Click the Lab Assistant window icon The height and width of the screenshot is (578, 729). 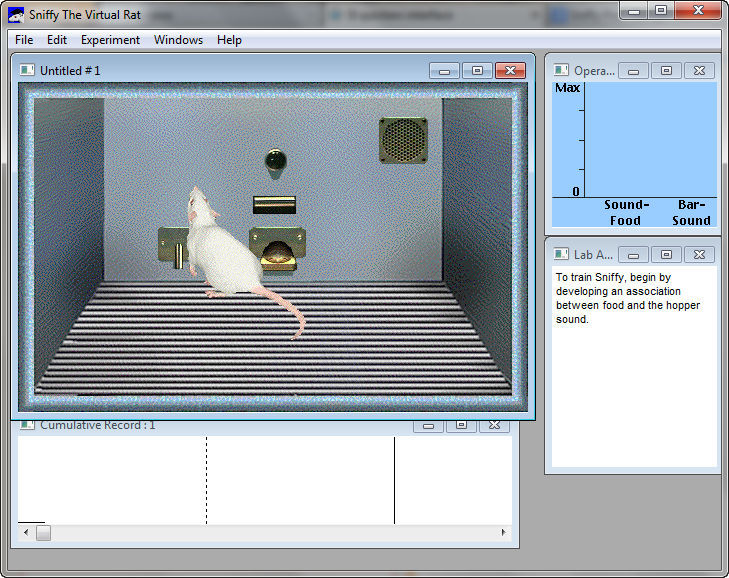[561, 254]
